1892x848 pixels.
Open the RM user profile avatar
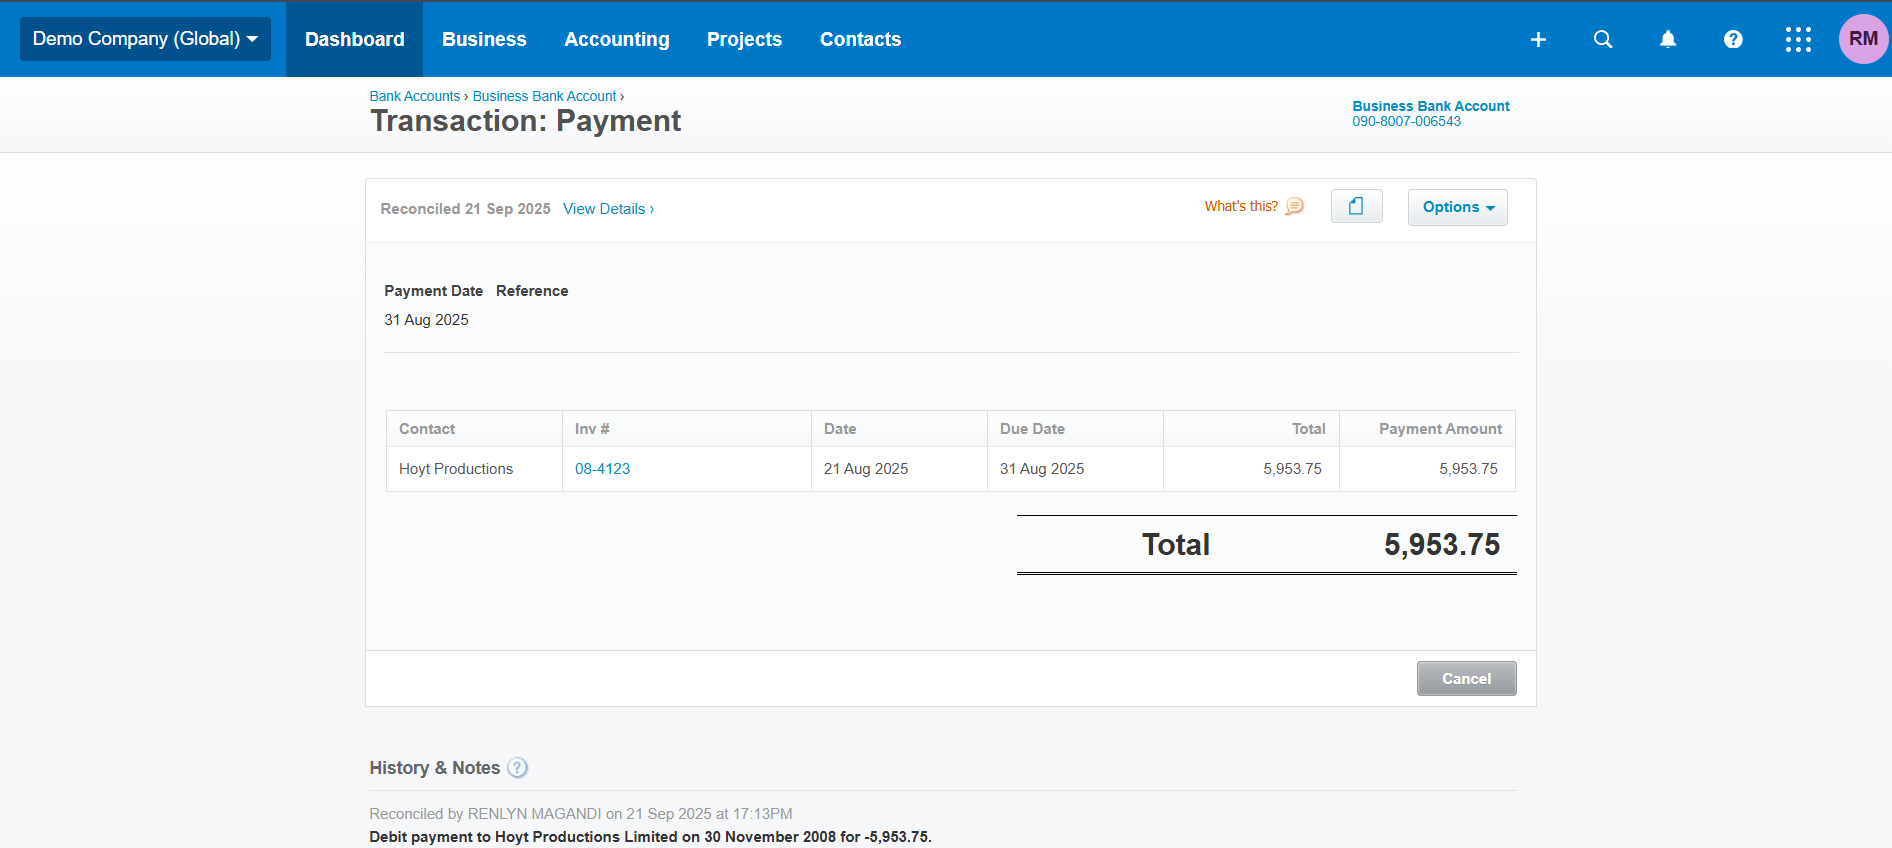click(1863, 39)
